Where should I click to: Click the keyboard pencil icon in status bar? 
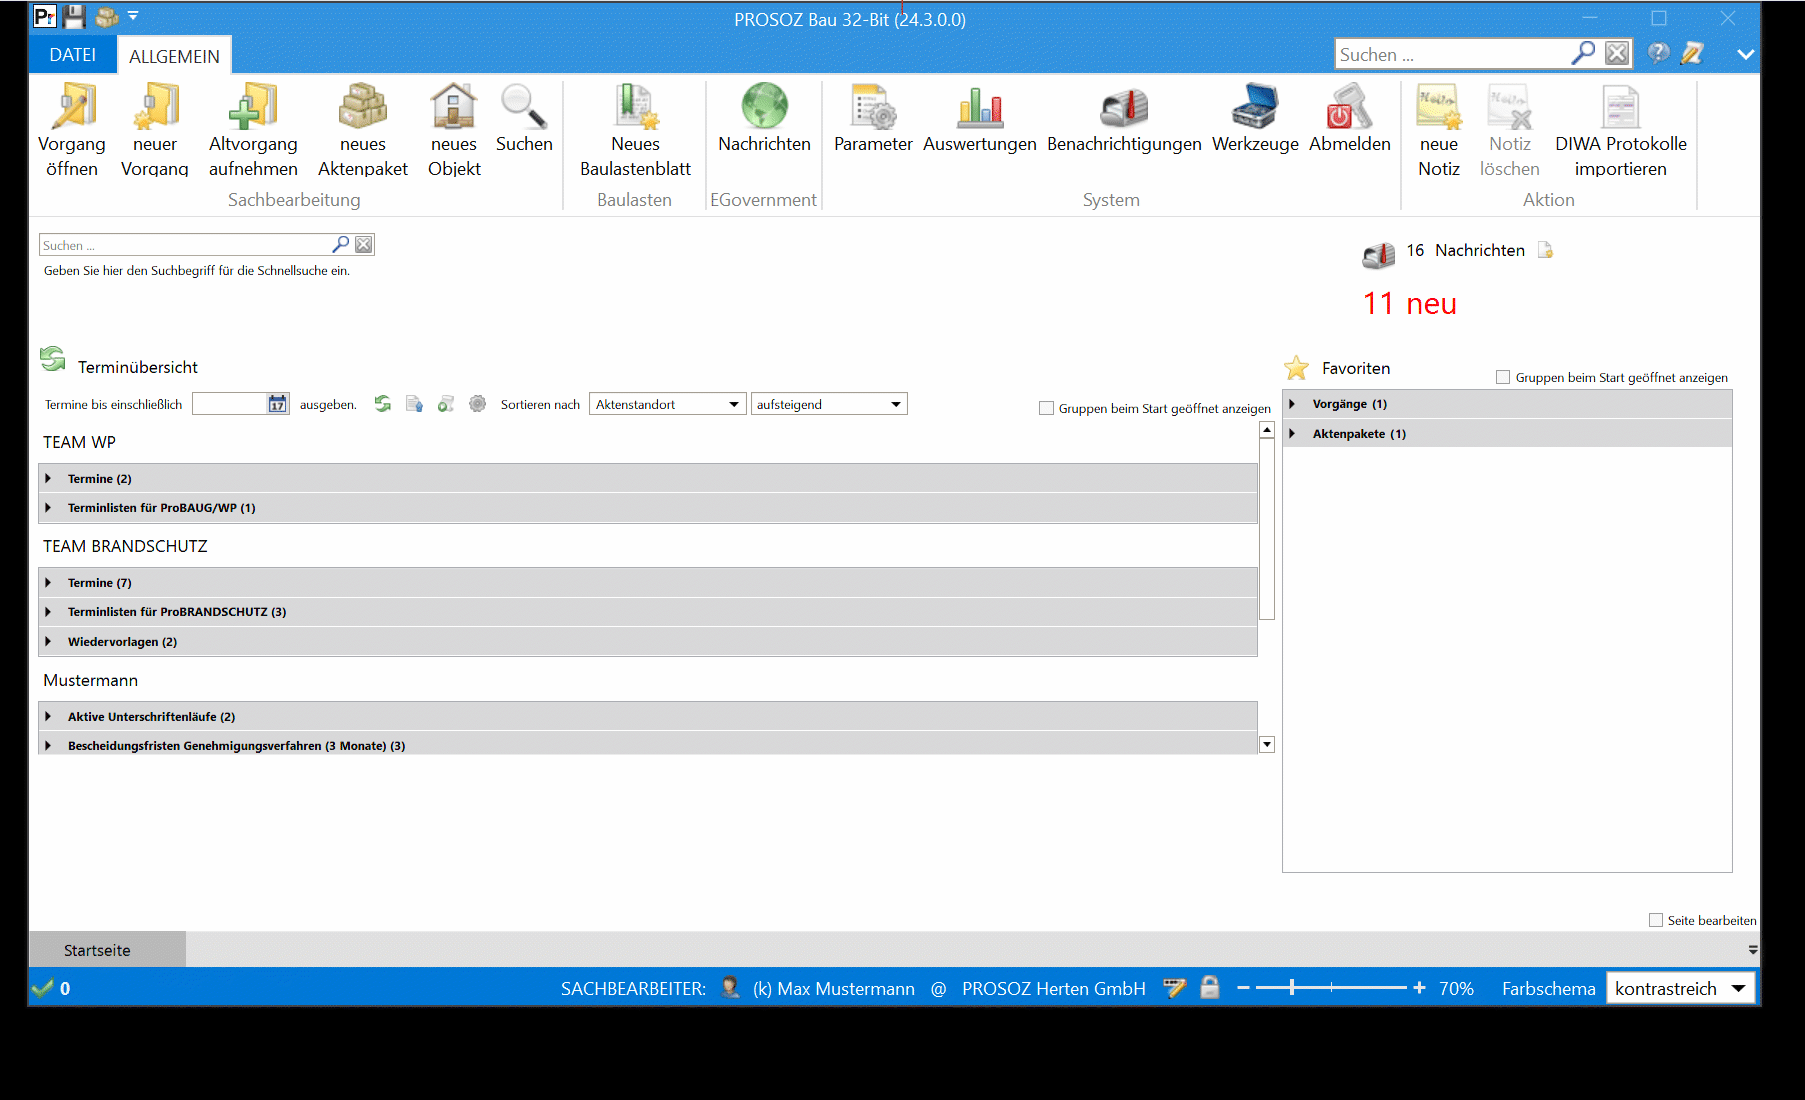click(1175, 988)
